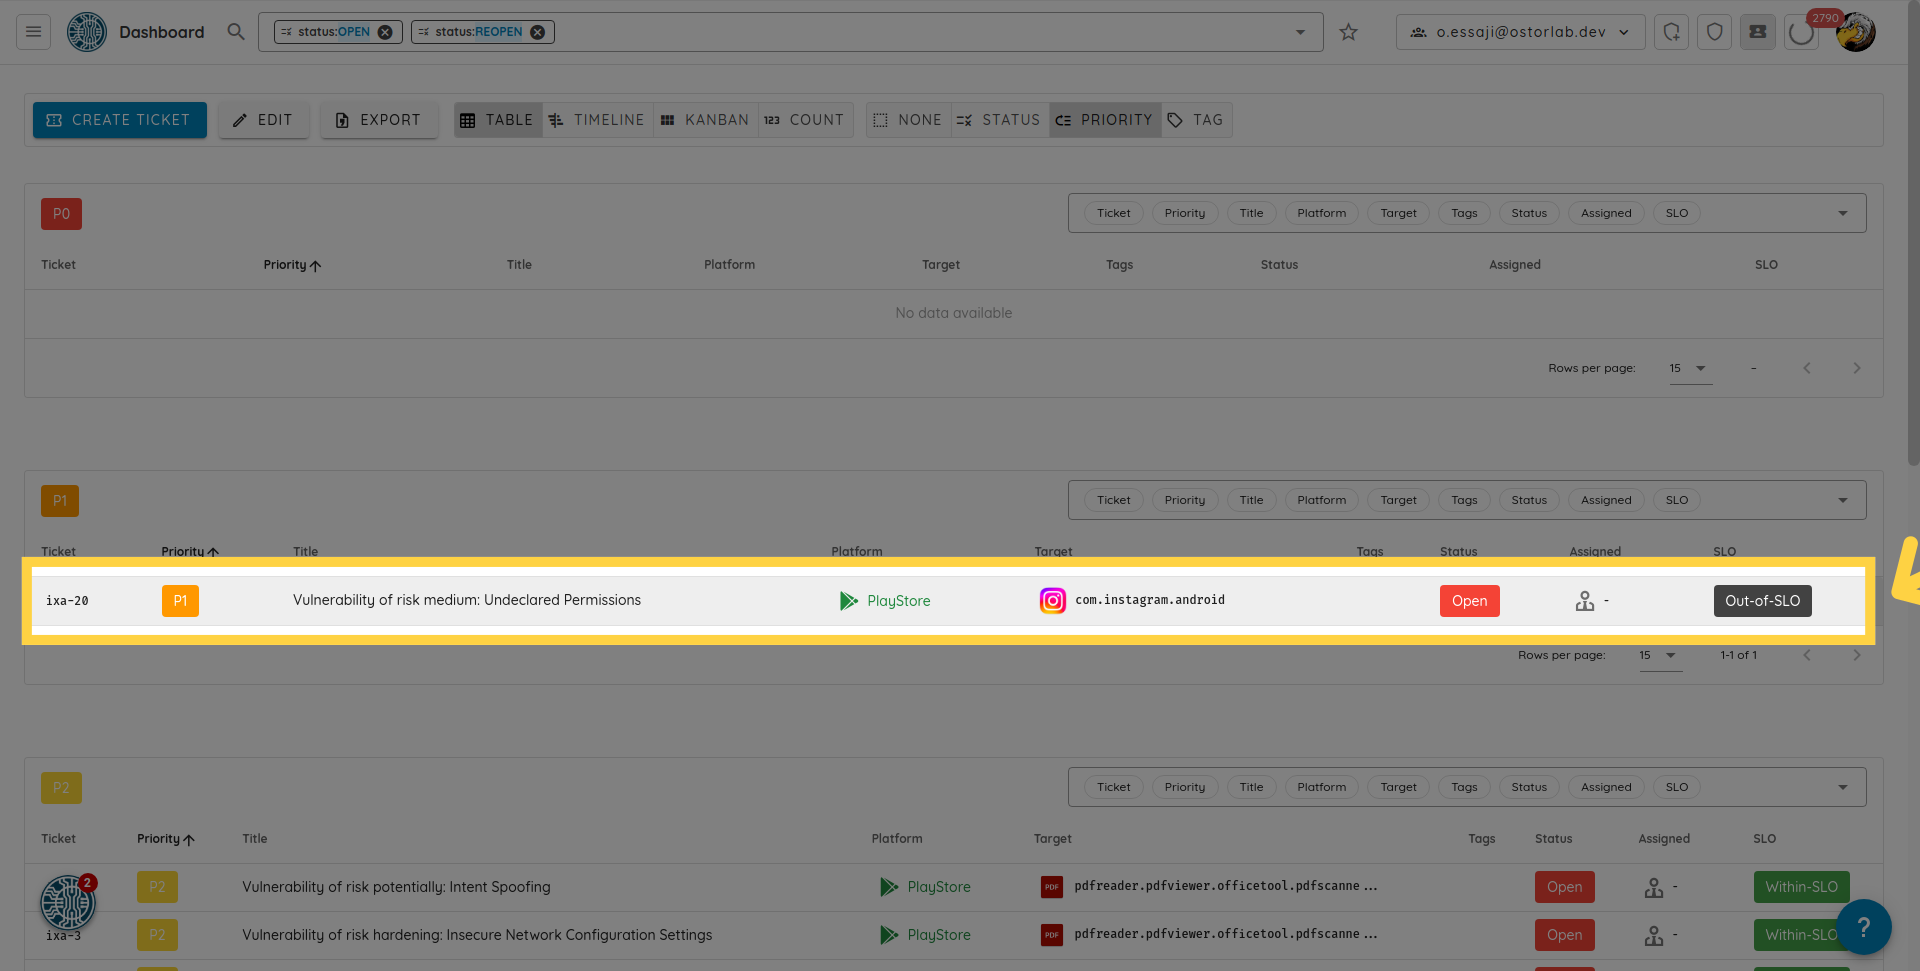Toggle Assigned column chip in P1 section

point(1606,500)
